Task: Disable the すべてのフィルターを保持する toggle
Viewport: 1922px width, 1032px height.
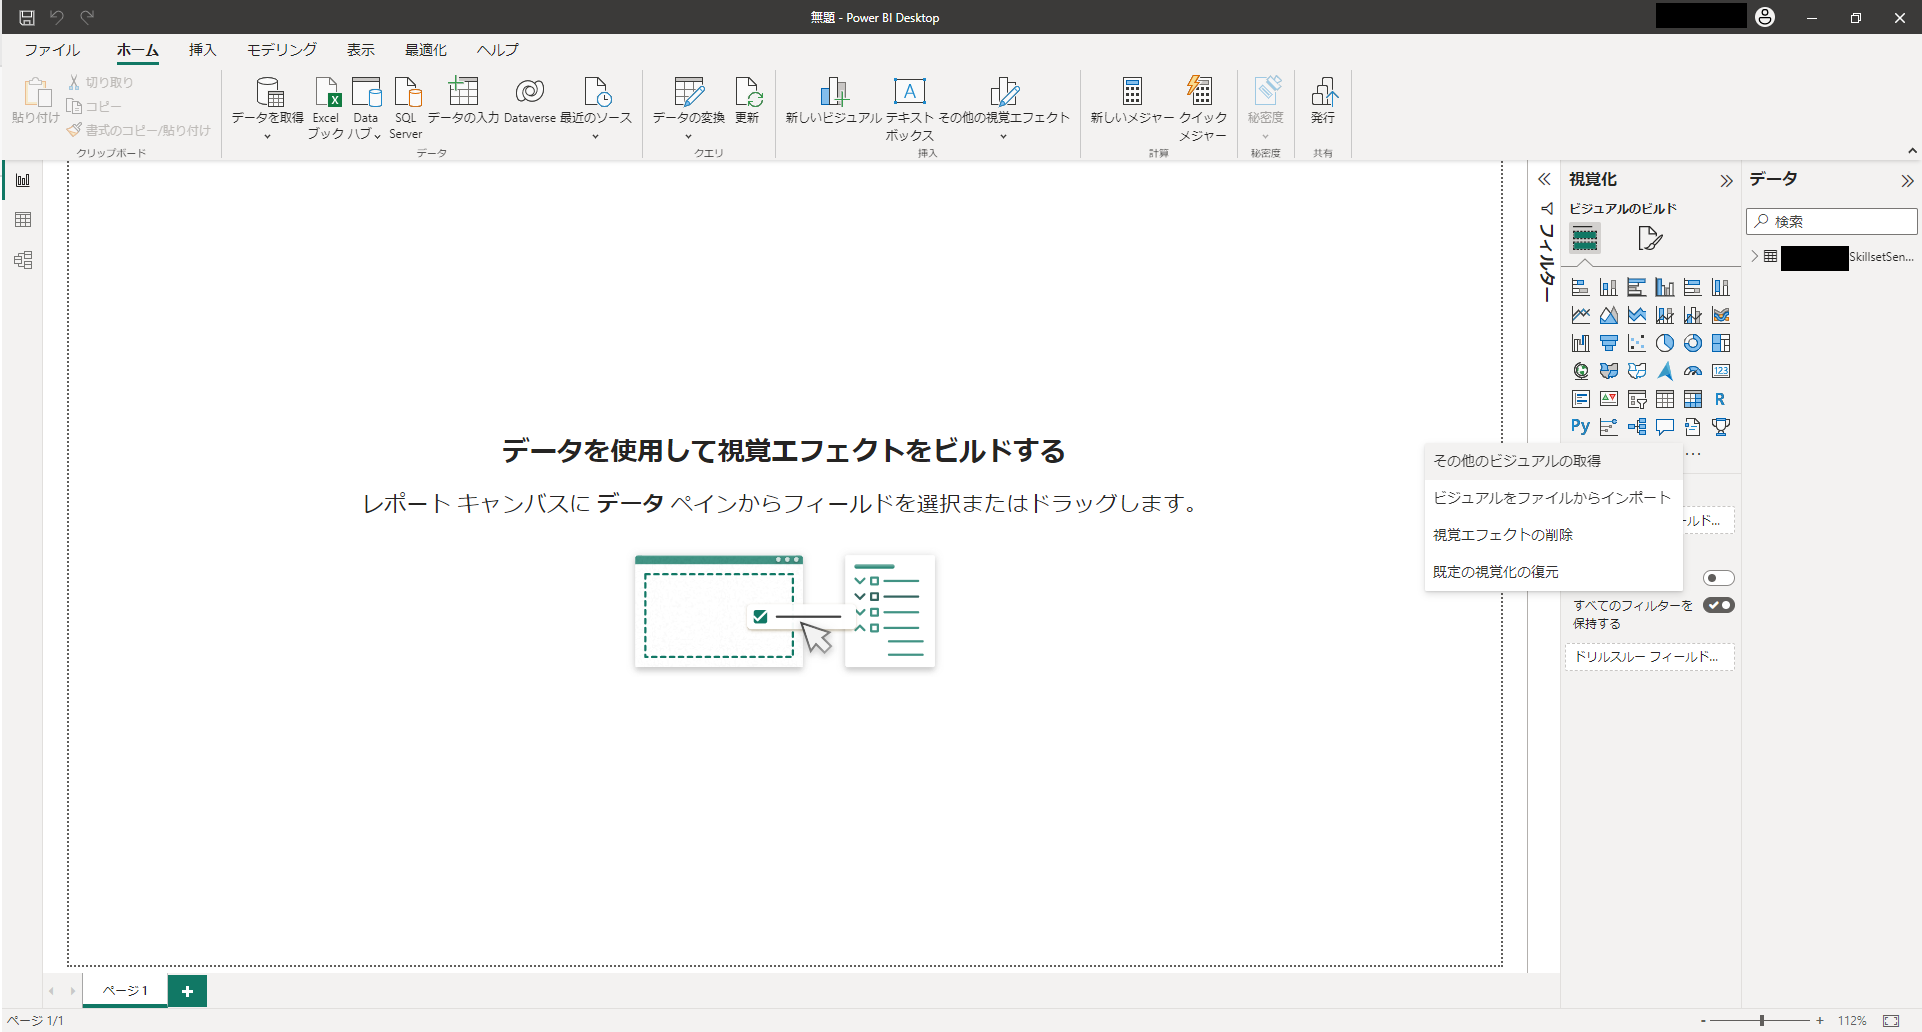Action: tap(1720, 604)
